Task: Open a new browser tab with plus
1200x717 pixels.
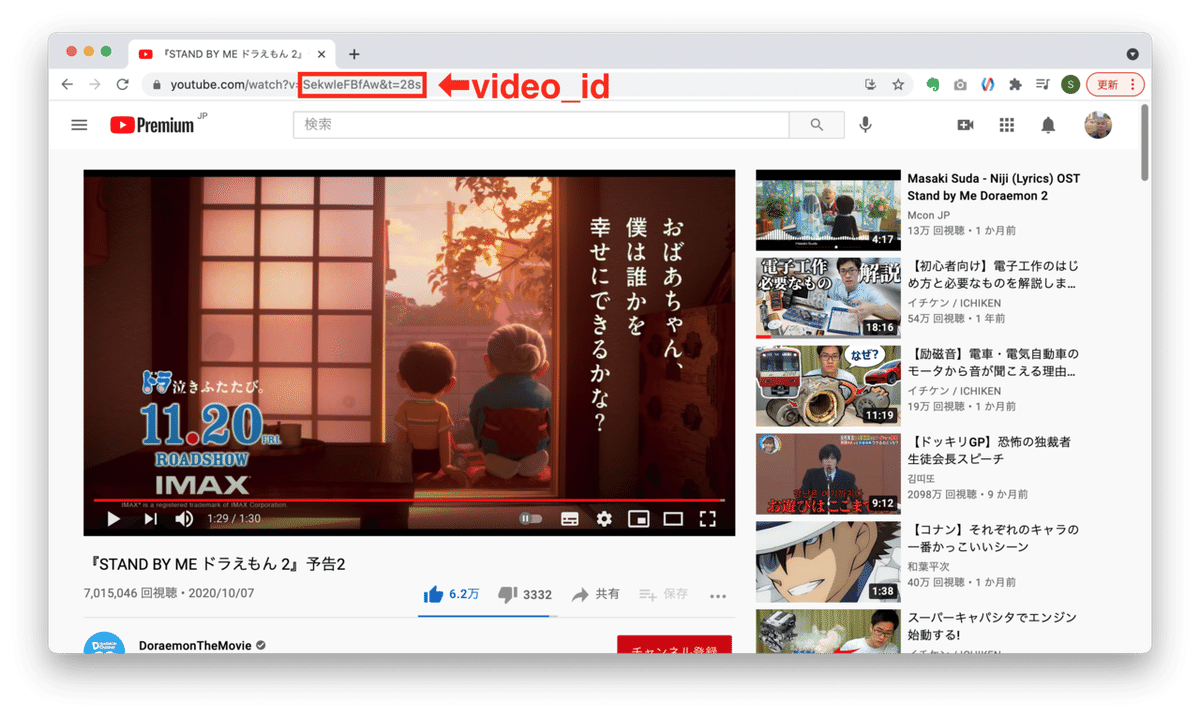Action: pyautogui.click(x=354, y=54)
